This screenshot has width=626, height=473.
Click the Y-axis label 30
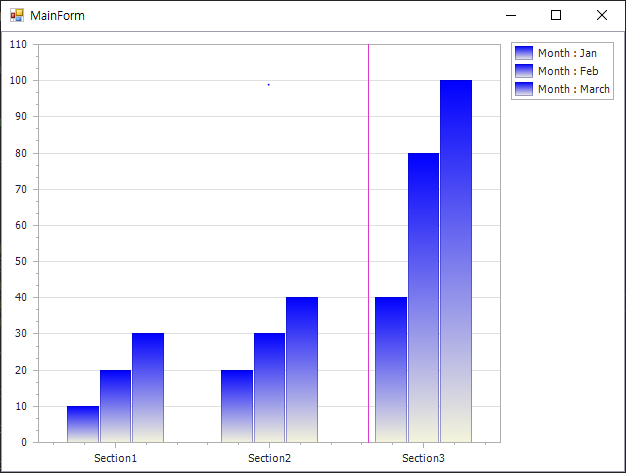point(21,333)
